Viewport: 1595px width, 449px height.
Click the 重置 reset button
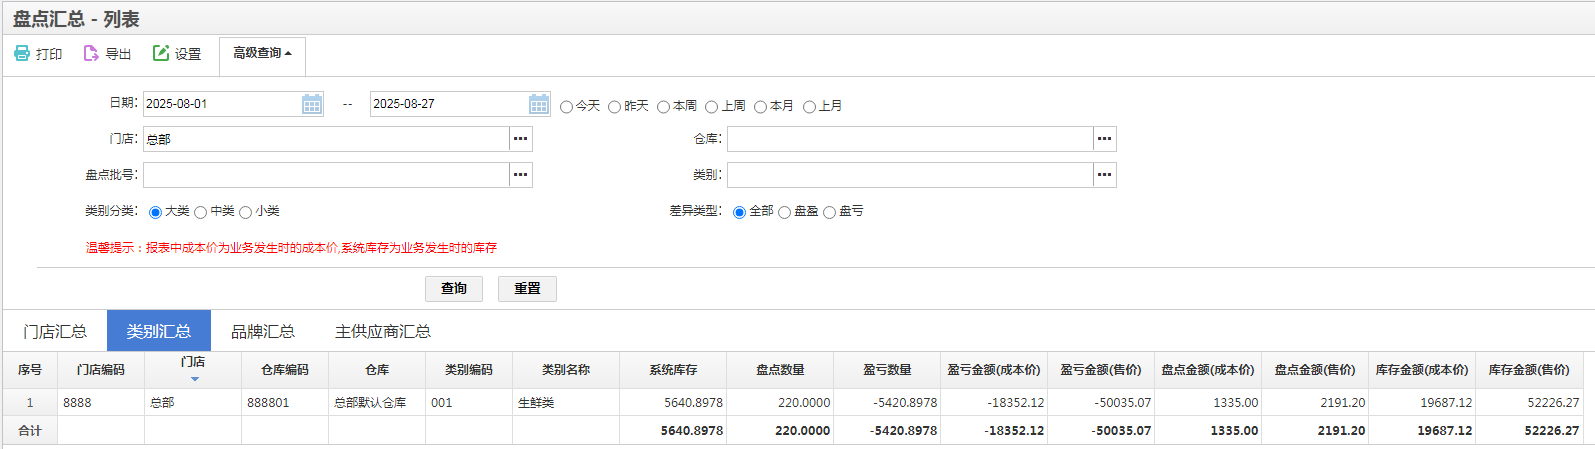click(527, 289)
